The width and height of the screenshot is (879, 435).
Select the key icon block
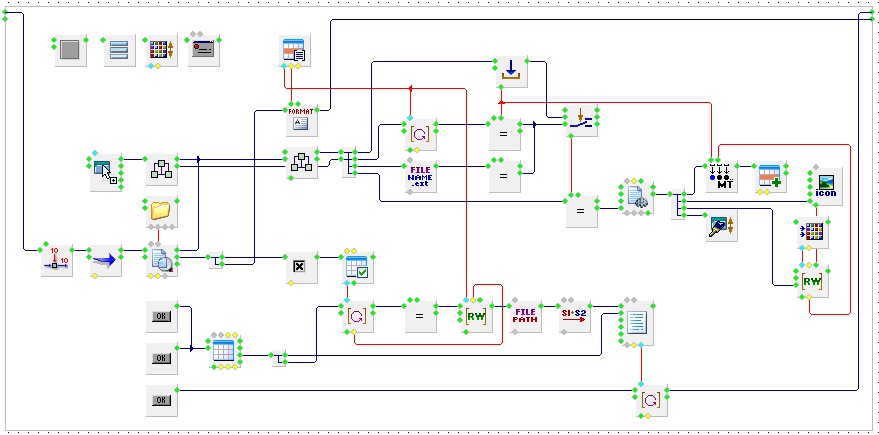pos(720,225)
